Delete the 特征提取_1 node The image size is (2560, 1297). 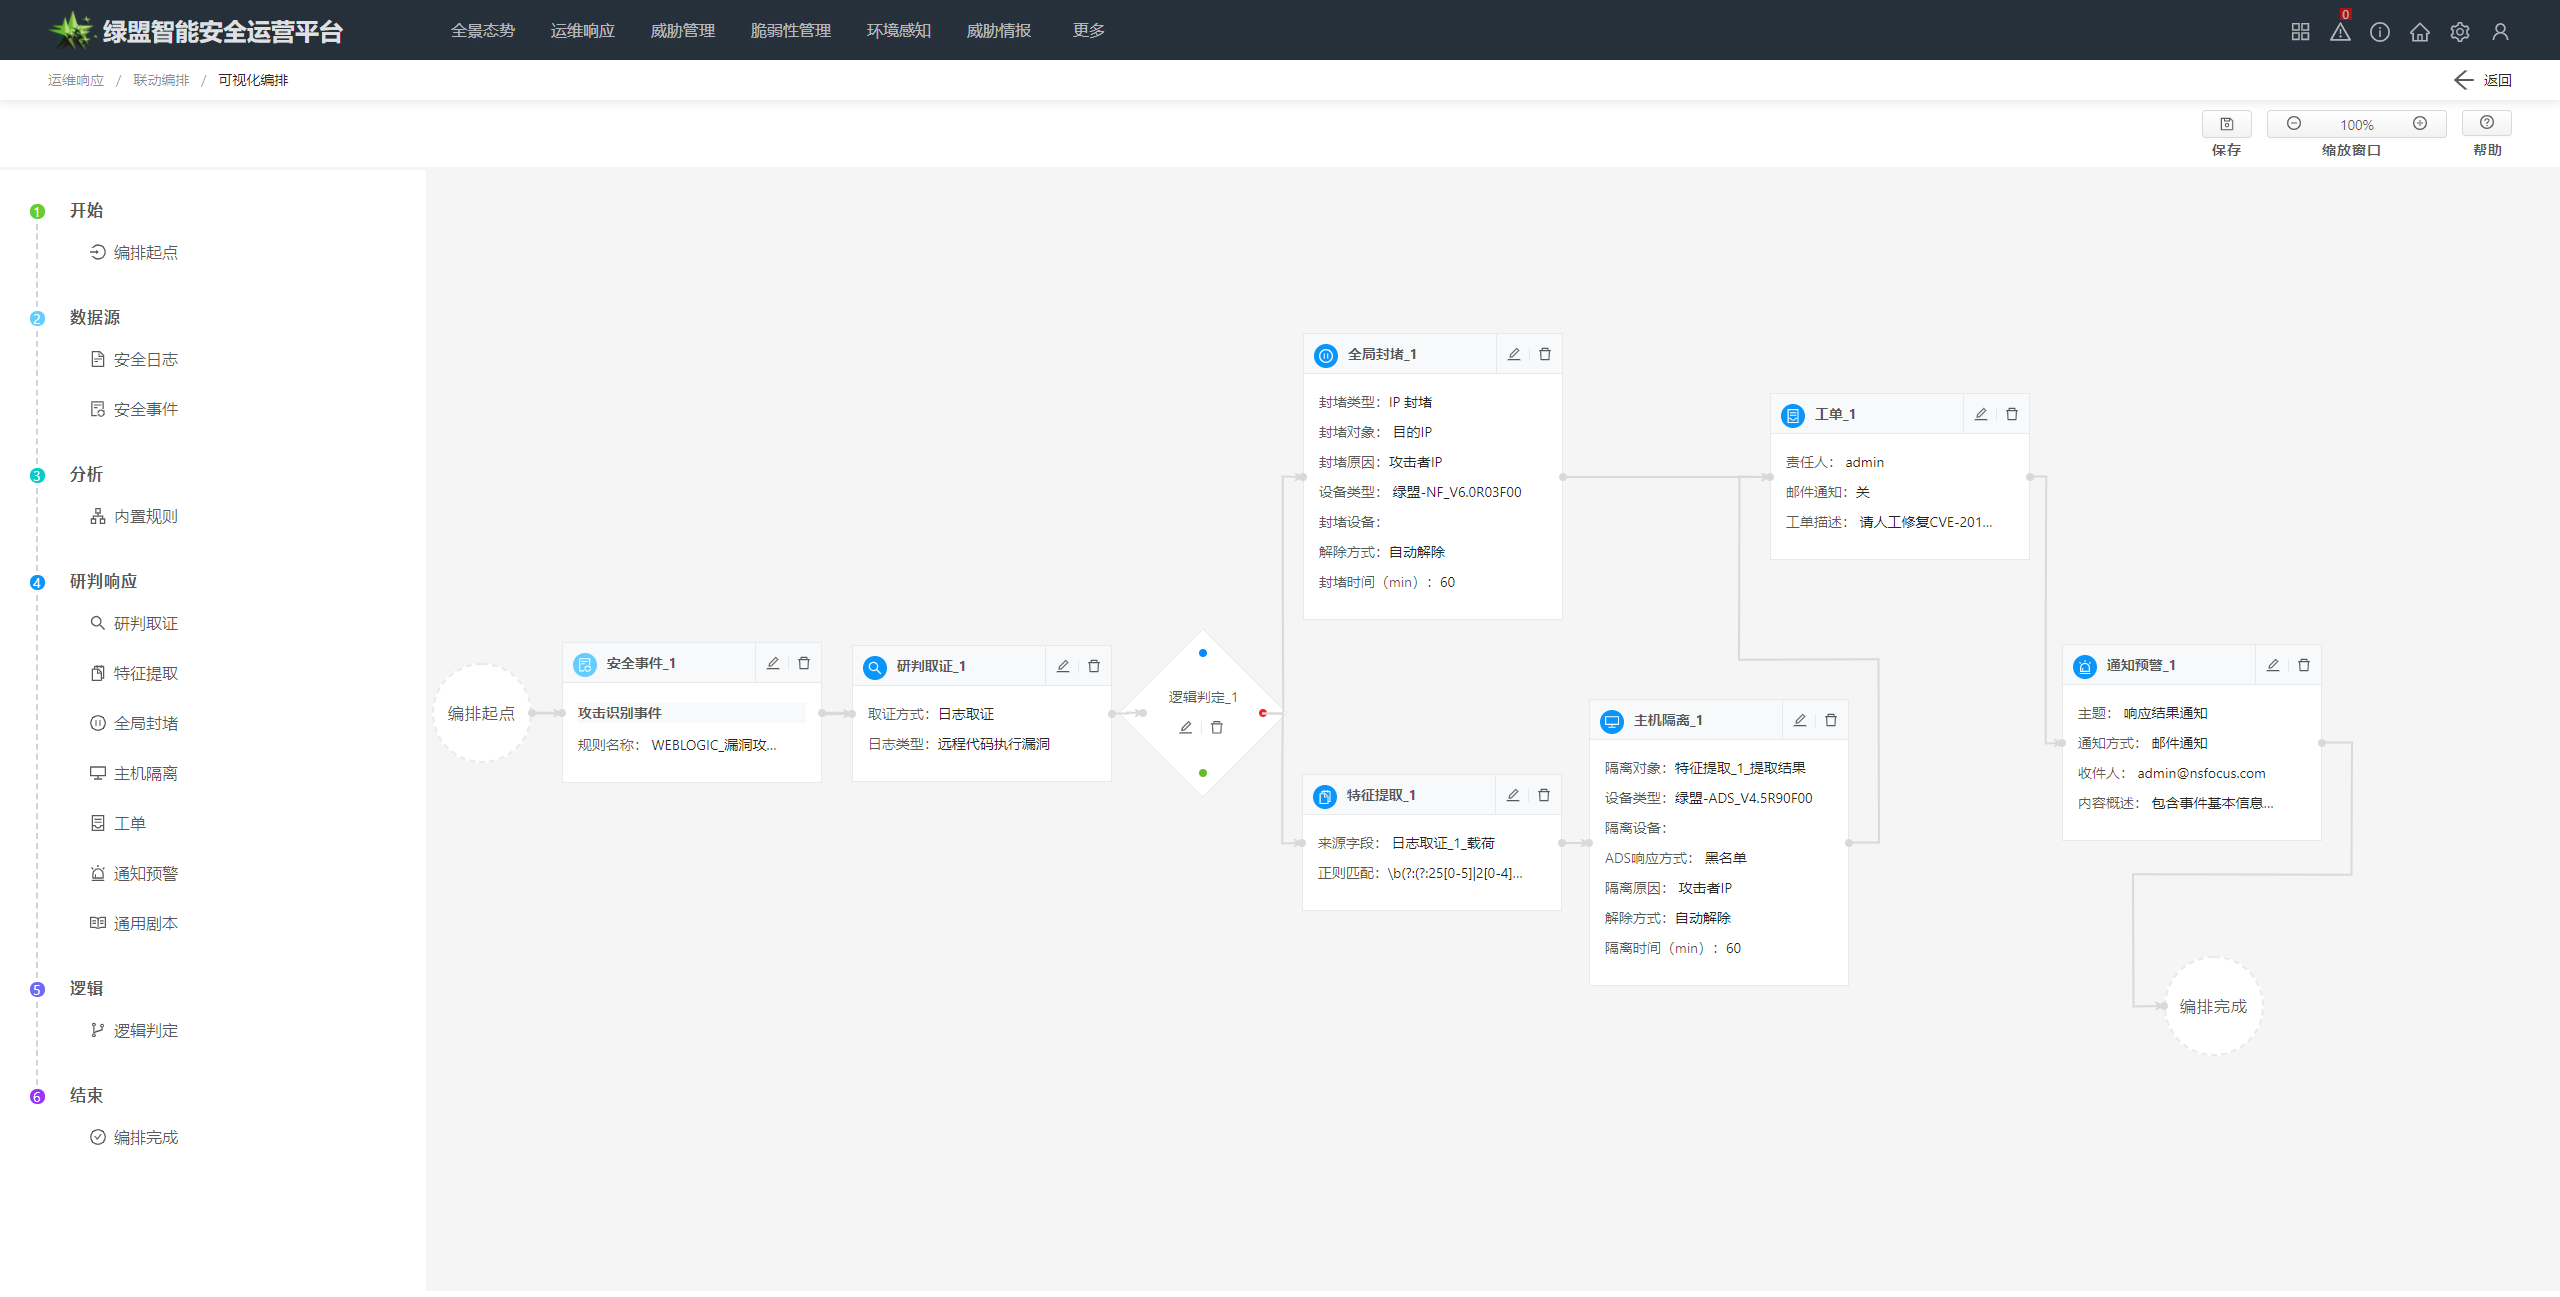pyautogui.click(x=1544, y=796)
